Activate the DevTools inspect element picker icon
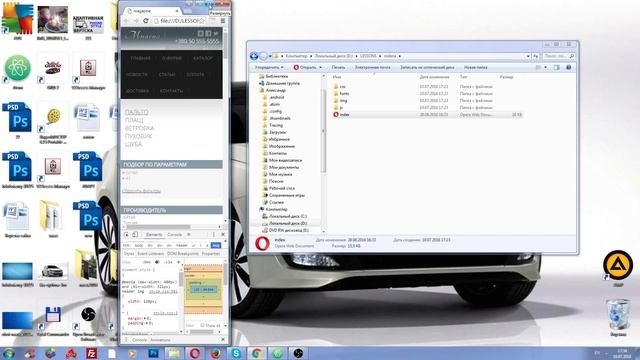This screenshot has height=360, width=640. pyautogui.click(x=127, y=235)
